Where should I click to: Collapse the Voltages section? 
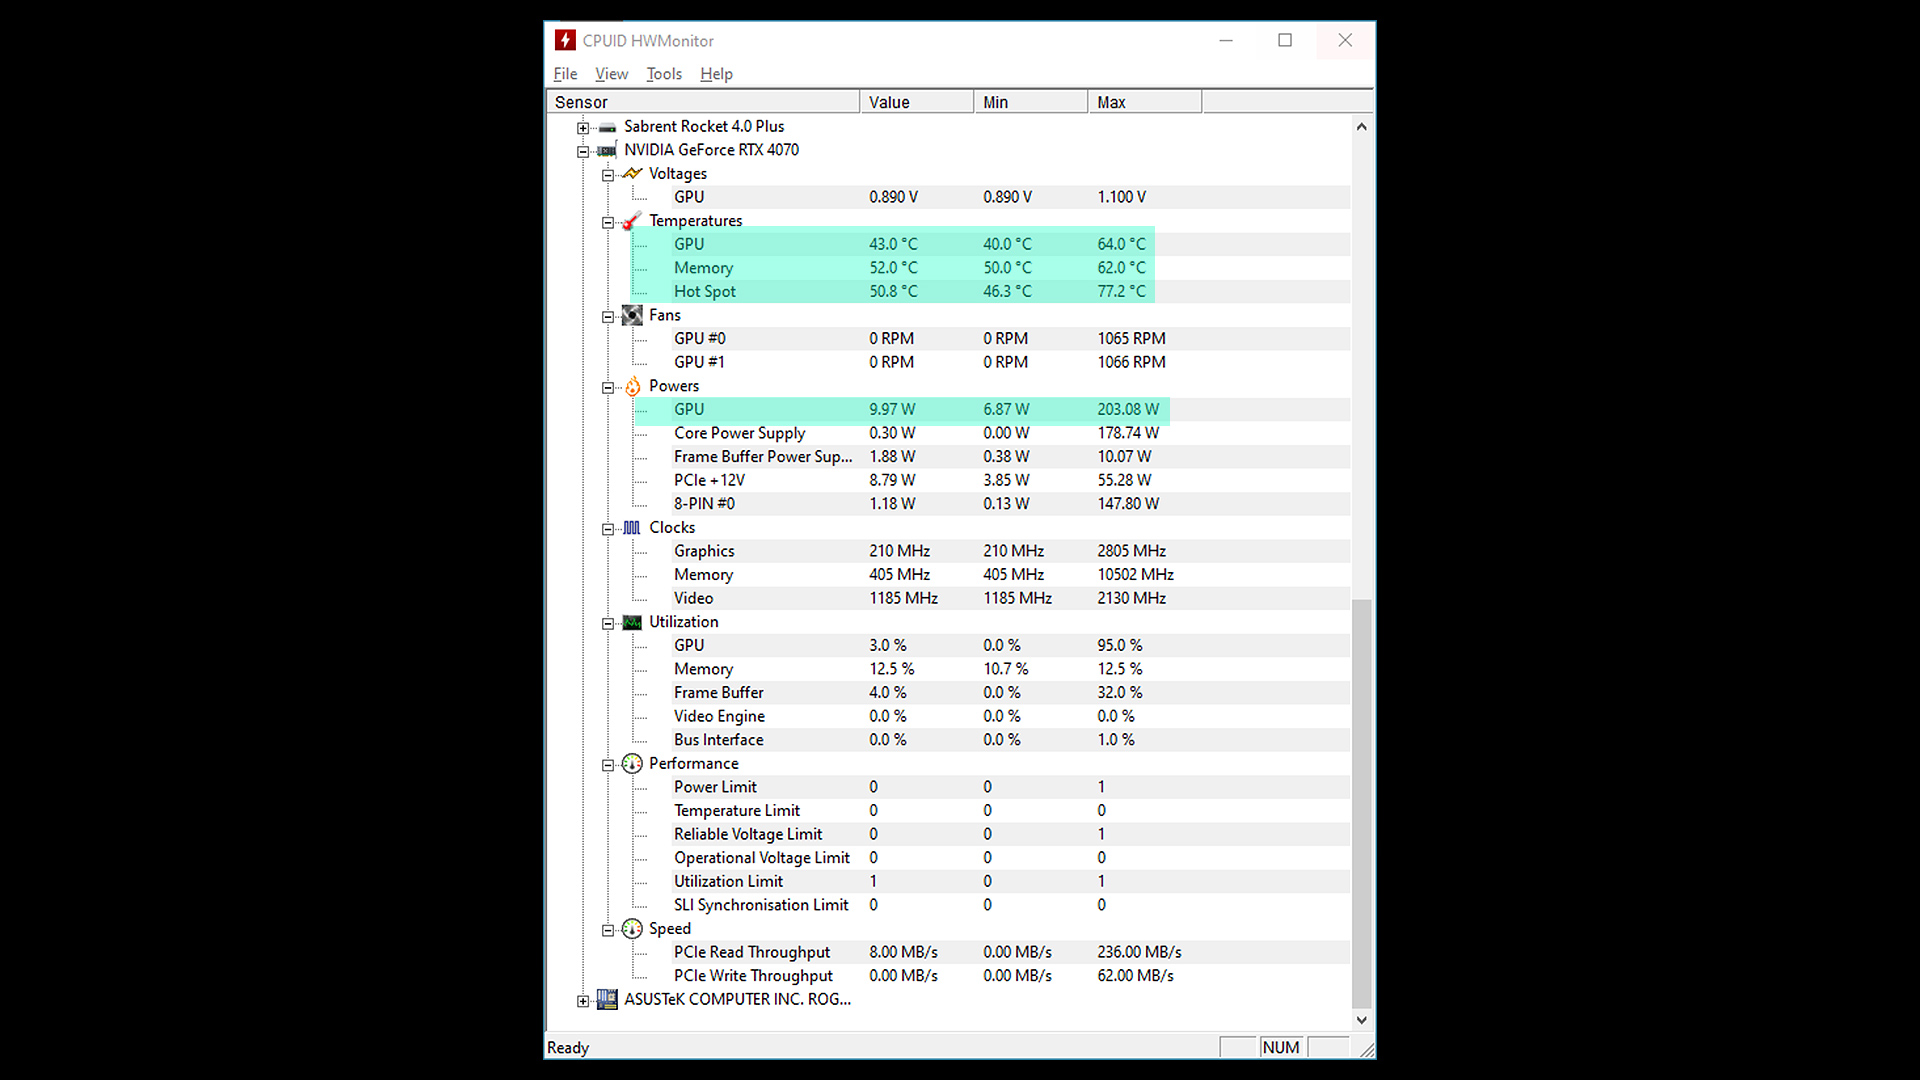coord(607,175)
